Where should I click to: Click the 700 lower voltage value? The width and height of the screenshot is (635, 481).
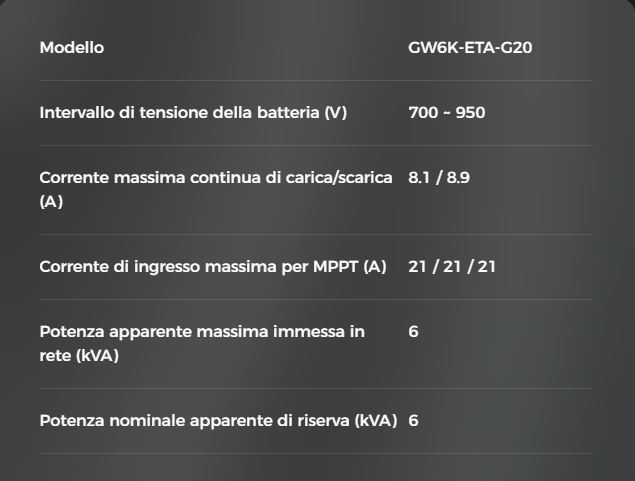point(423,113)
